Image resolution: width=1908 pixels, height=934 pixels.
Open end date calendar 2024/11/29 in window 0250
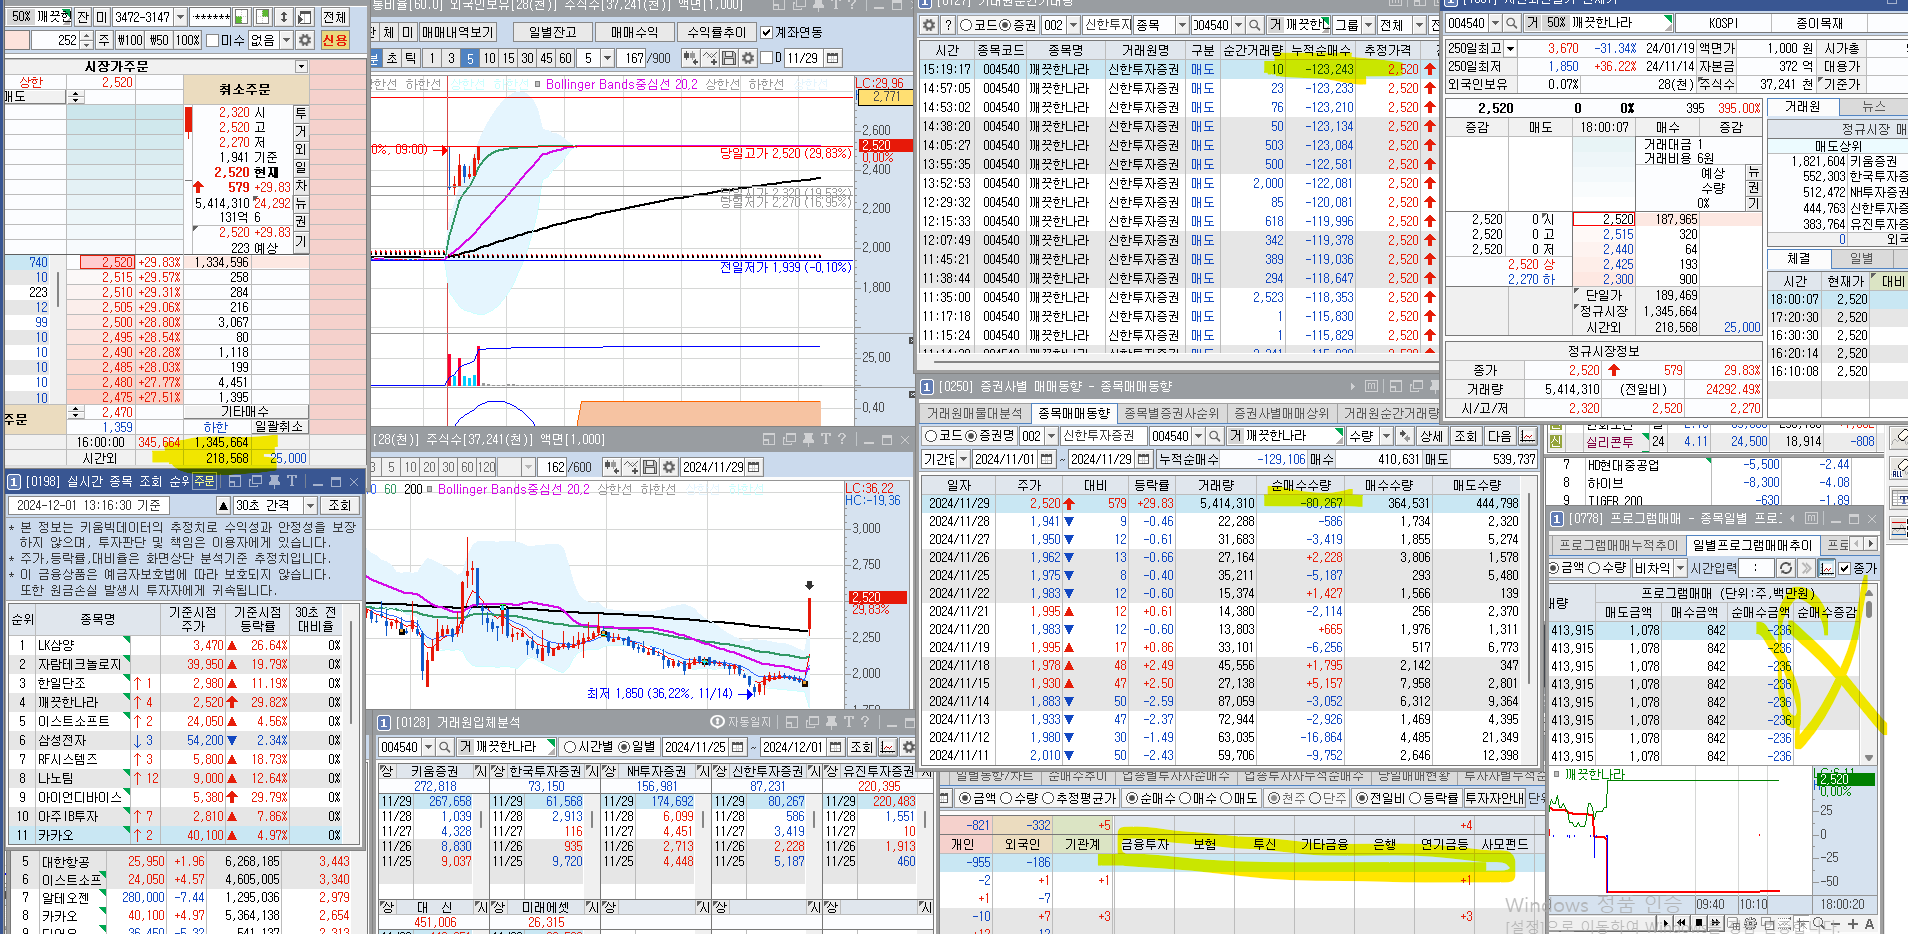click(1142, 459)
